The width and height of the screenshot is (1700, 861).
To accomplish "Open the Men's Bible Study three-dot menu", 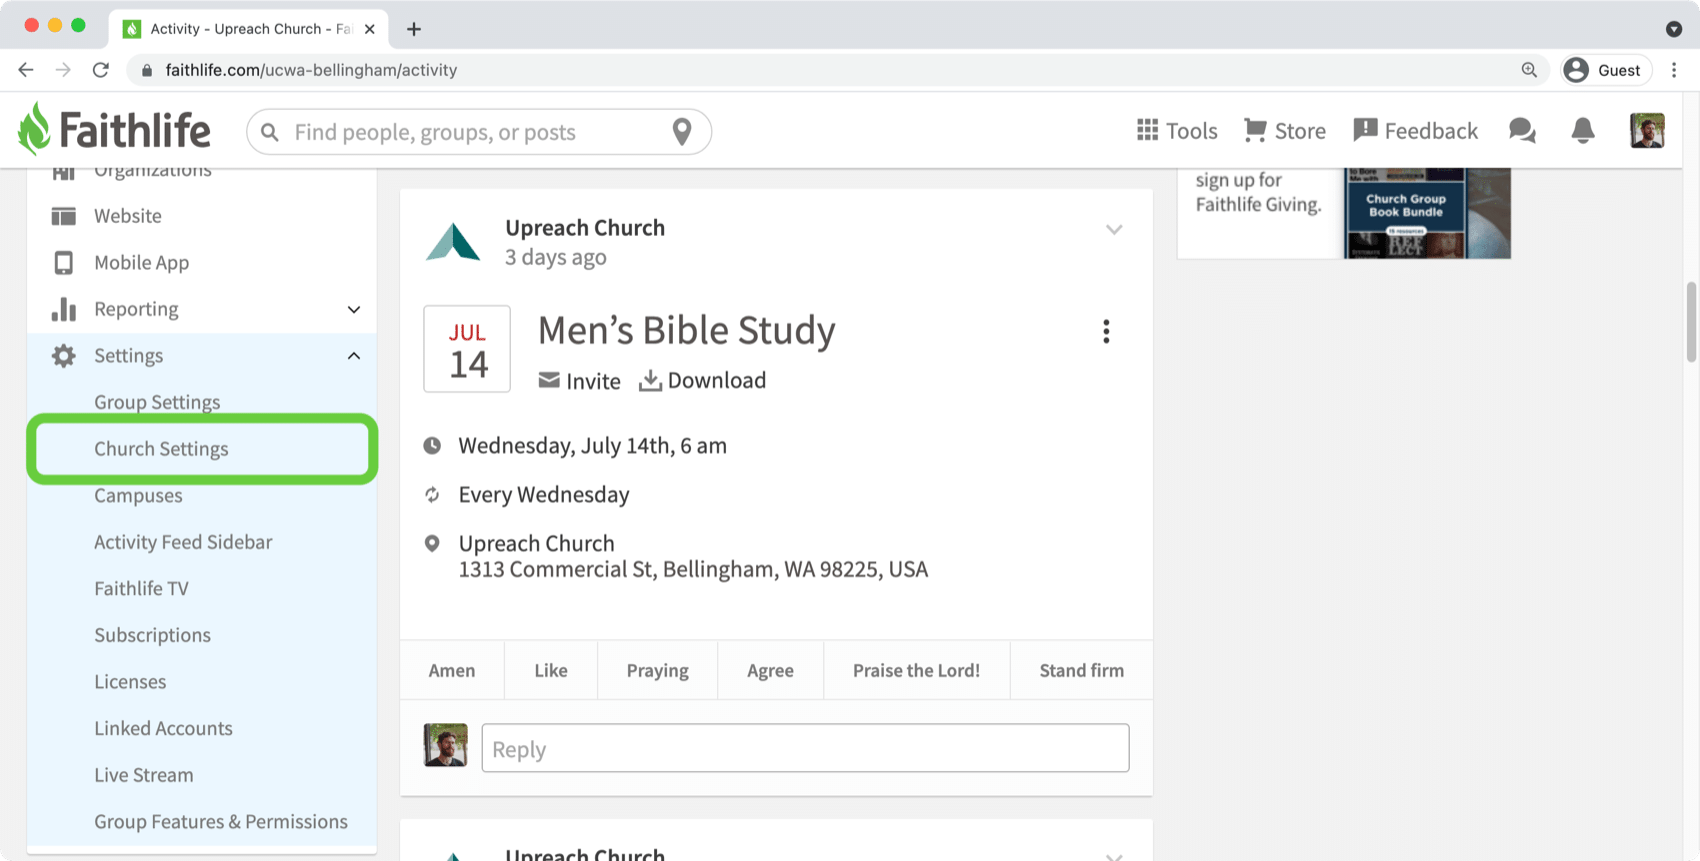I will pyautogui.click(x=1106, y=332).
